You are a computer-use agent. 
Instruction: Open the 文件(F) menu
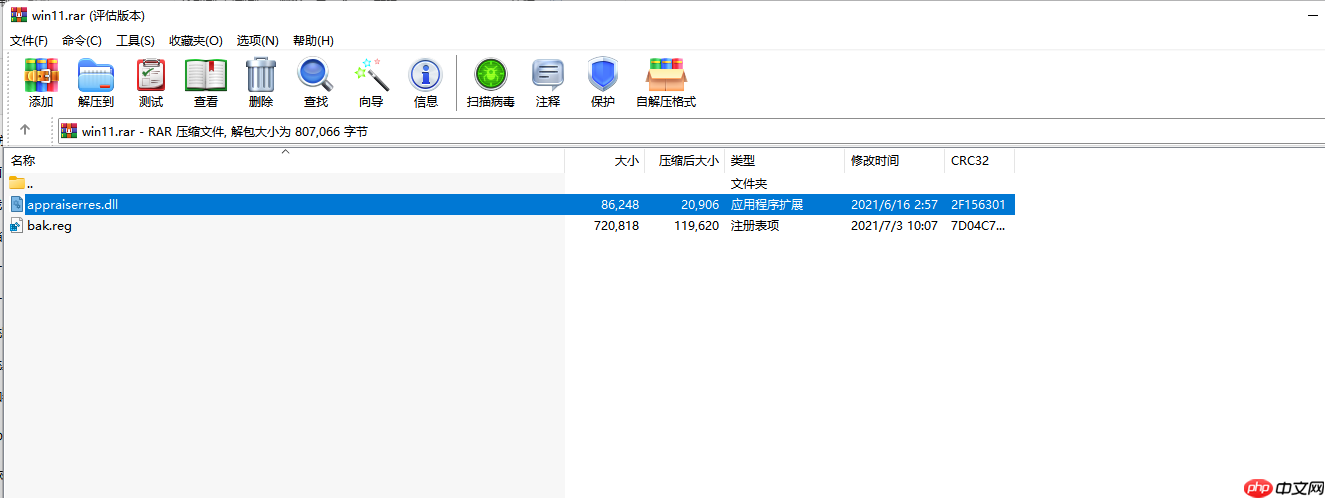(29, 40)
